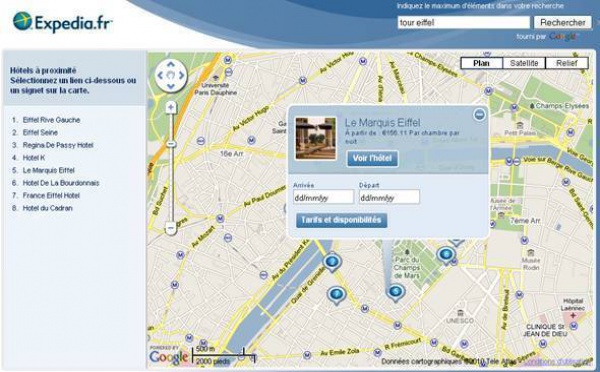The height and width of the screenshot is (372, 600).
Task: Click the Arrivée date field
Action: 323,197
